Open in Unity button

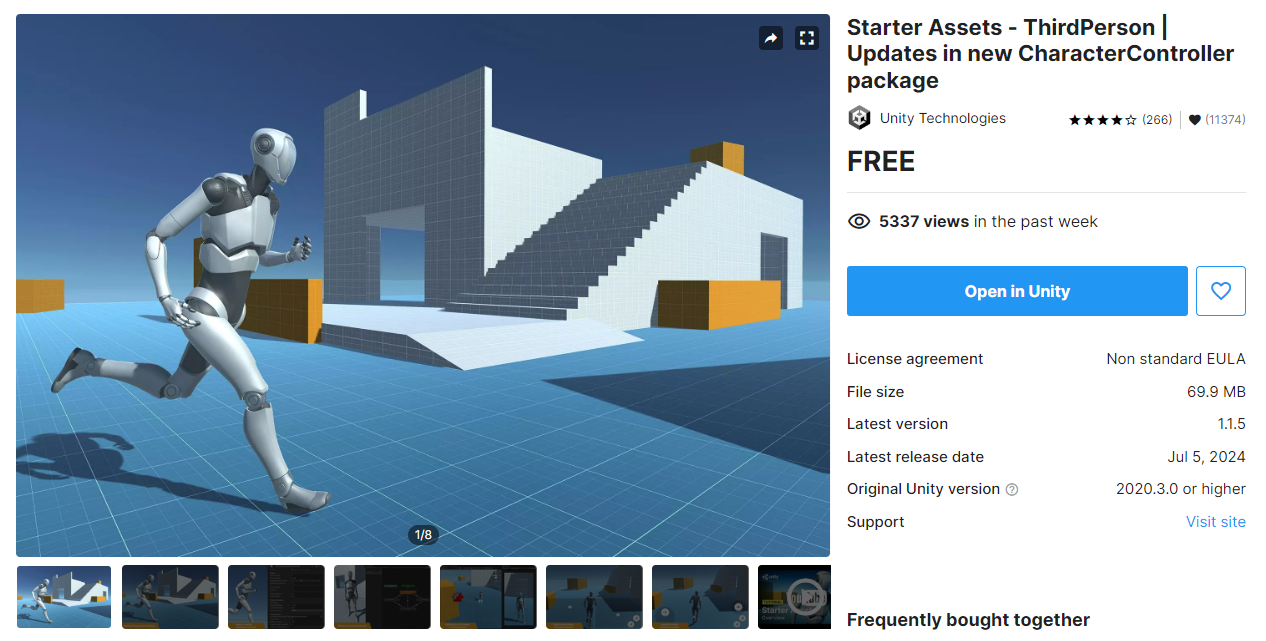[1017, 291]
